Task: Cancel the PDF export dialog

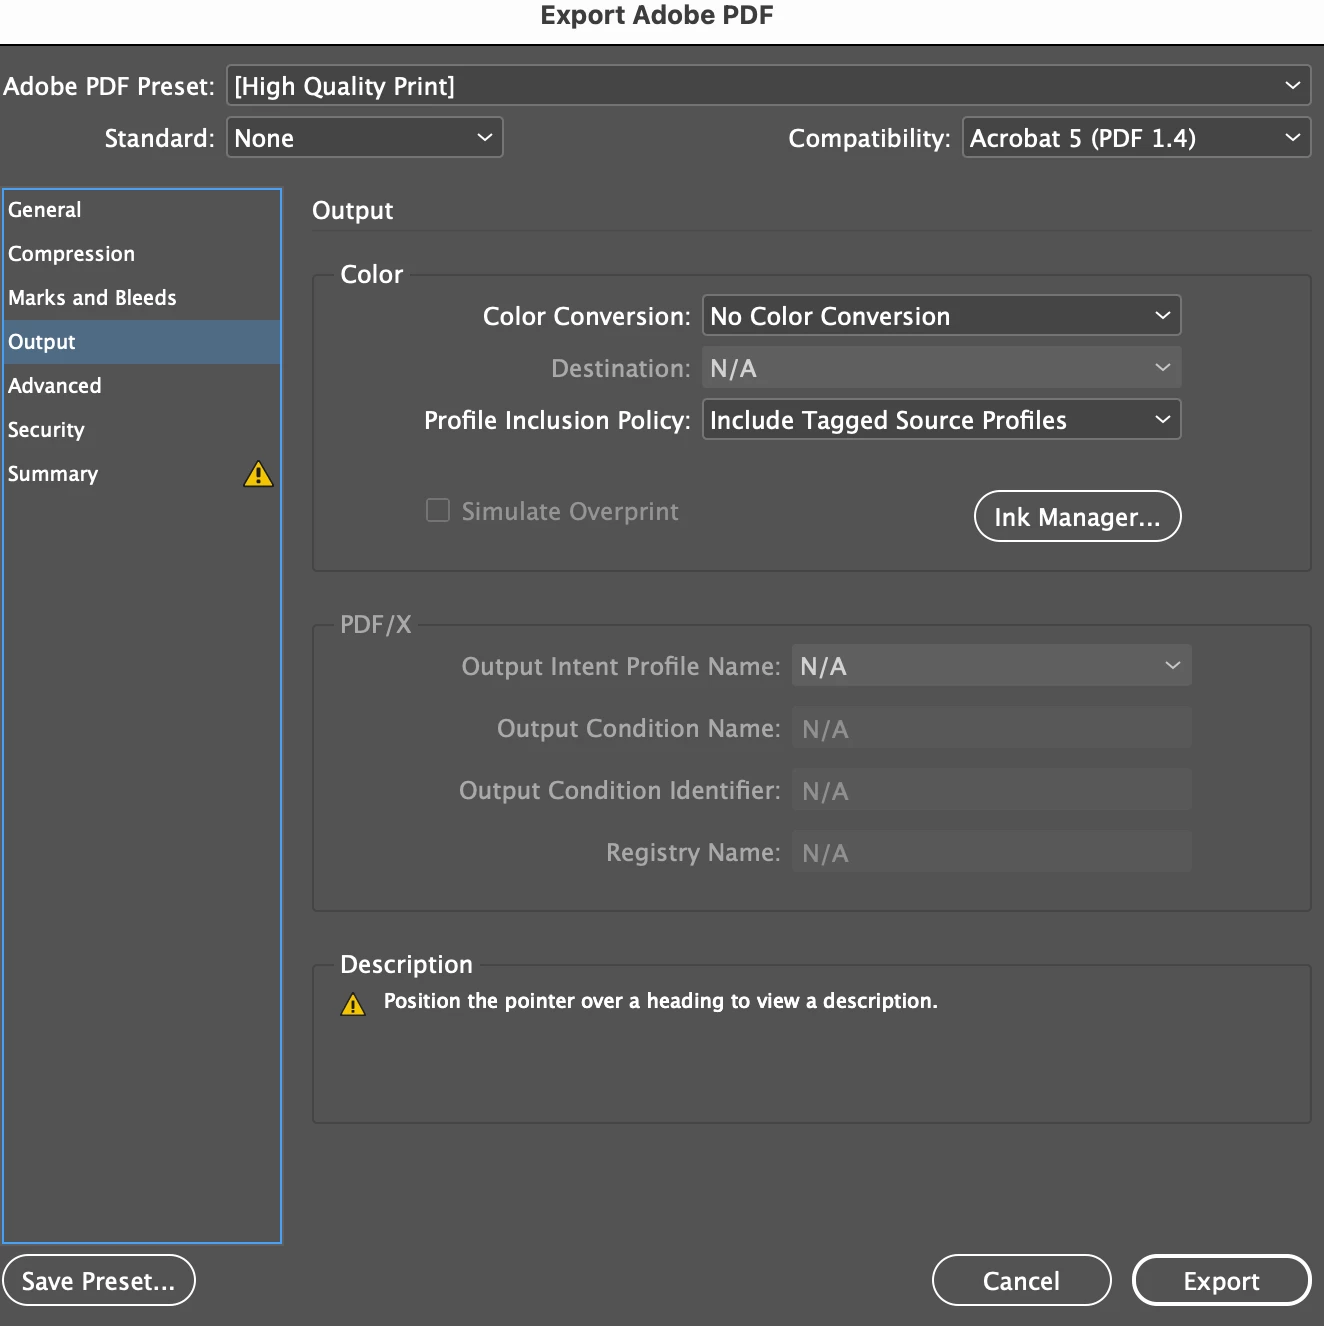Action: 1022,1280
